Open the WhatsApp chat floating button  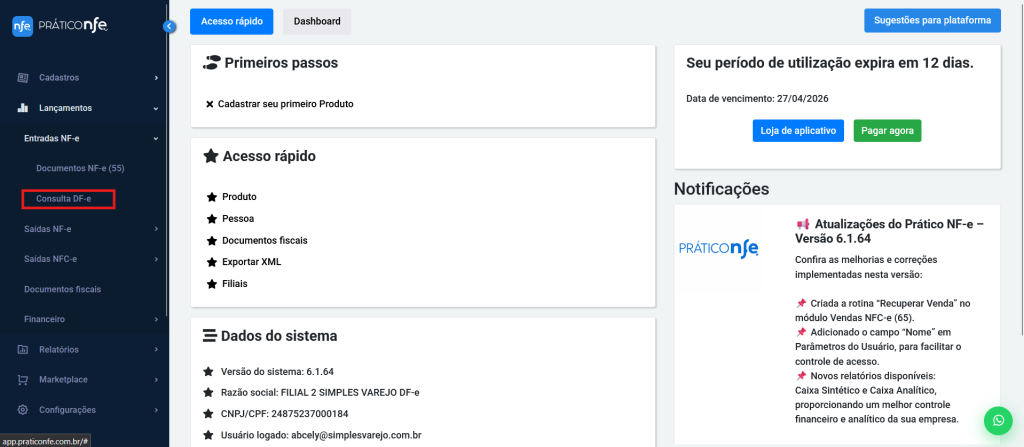(x=997, y=420)
